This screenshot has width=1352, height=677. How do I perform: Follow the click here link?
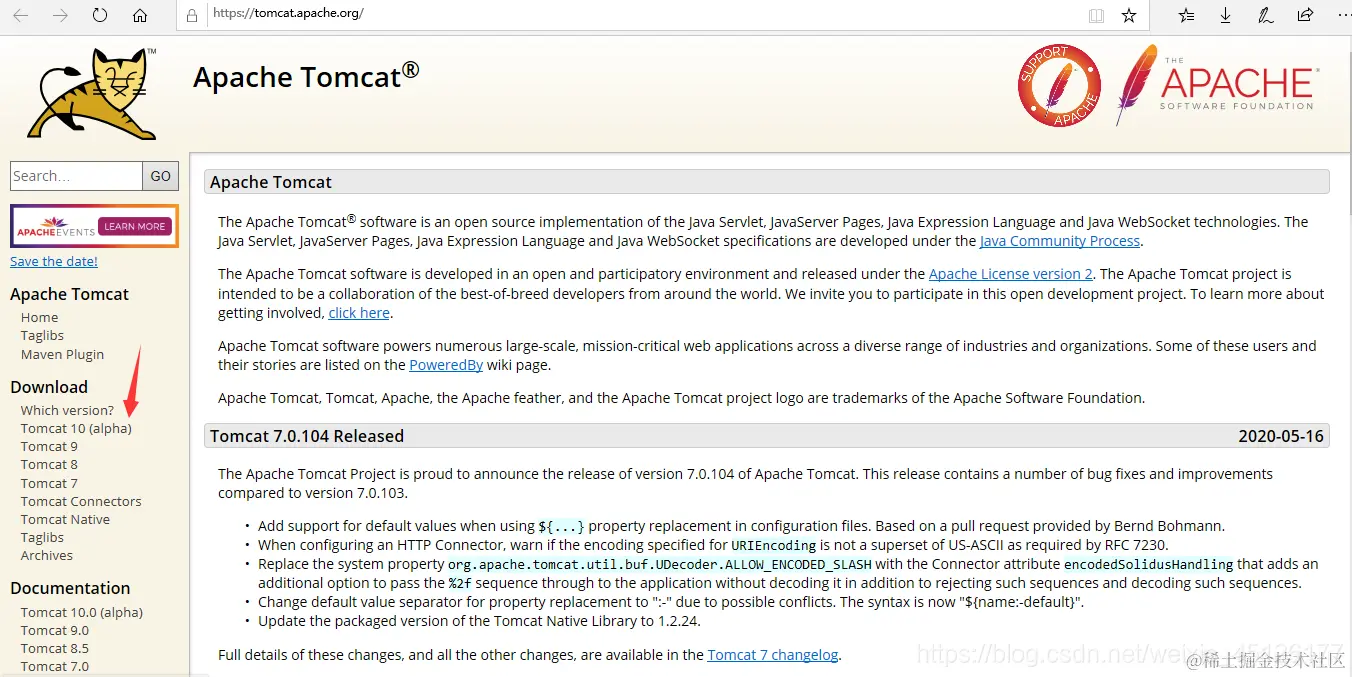tap(359, 313)
